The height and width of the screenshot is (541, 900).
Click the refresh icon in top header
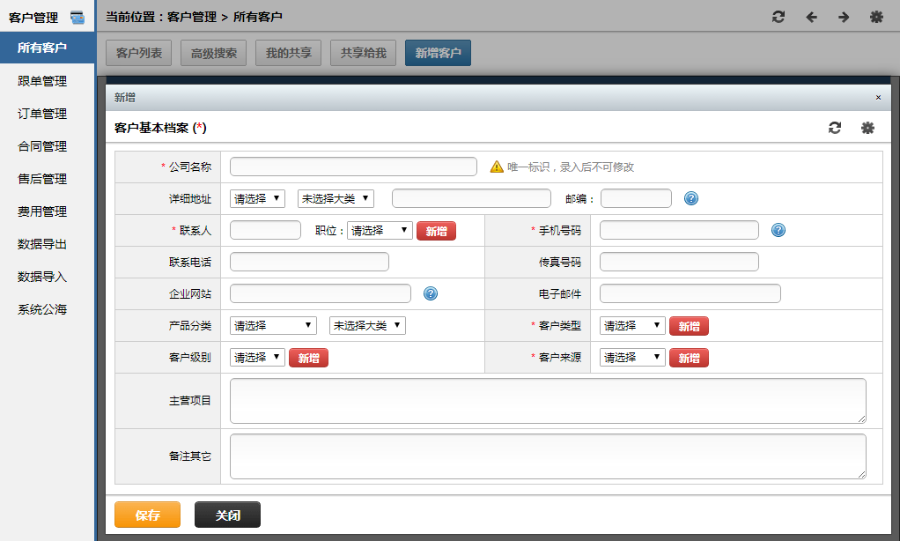(778, 17)
